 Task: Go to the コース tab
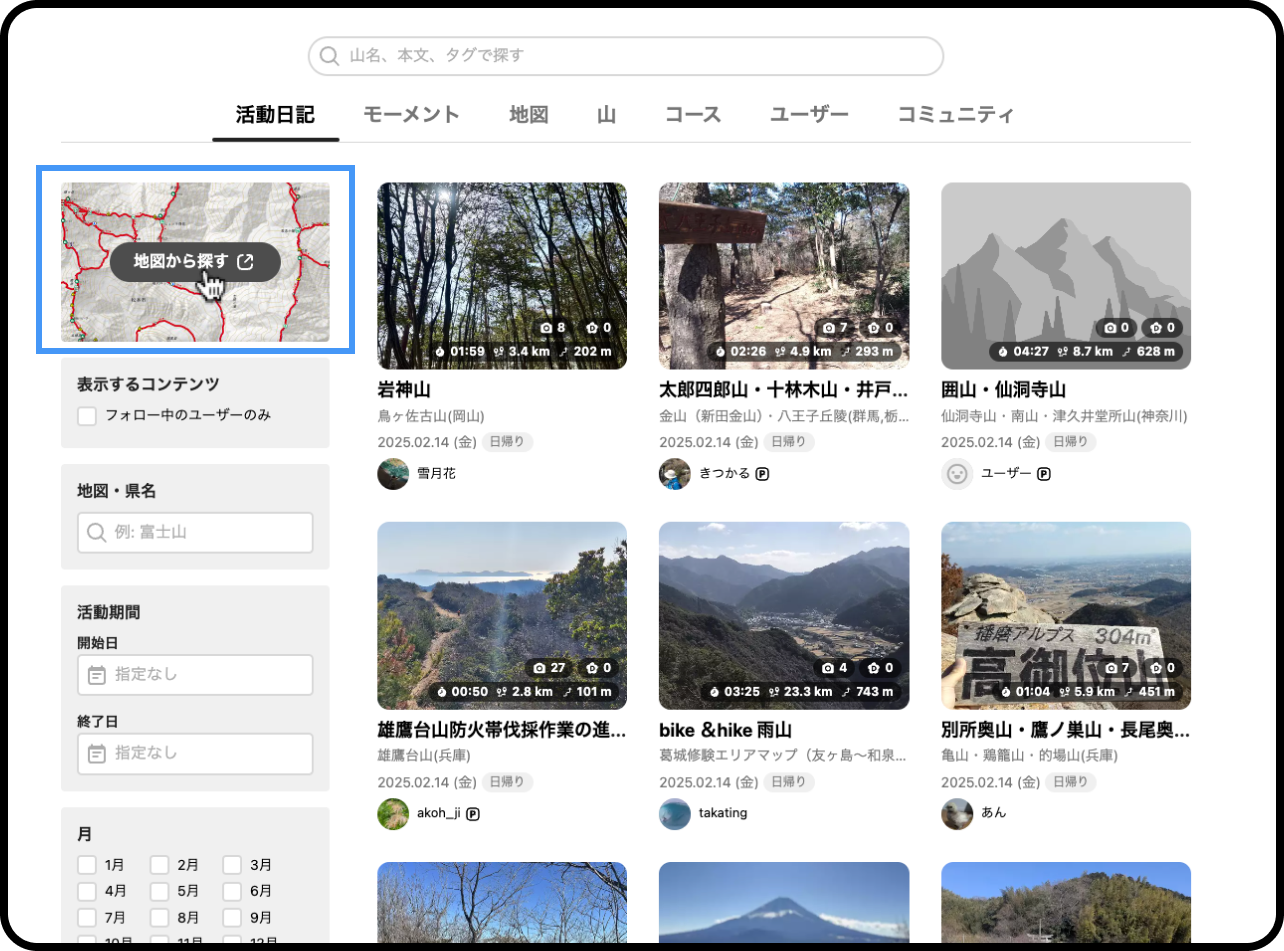pyautogui.click(x=693, y=114)
